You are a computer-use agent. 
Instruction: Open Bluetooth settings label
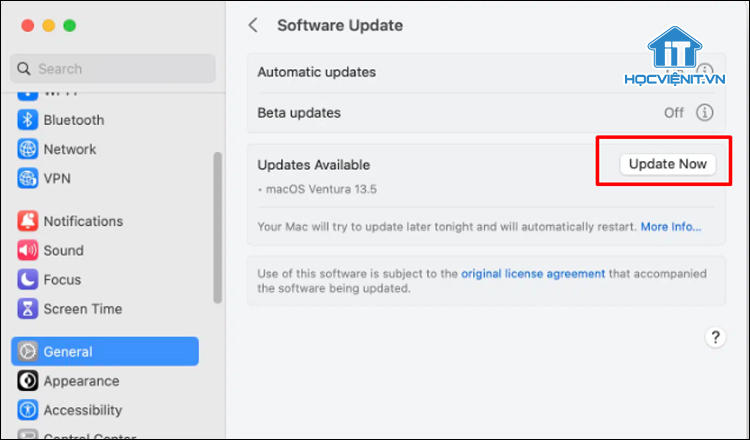(74, 120)
